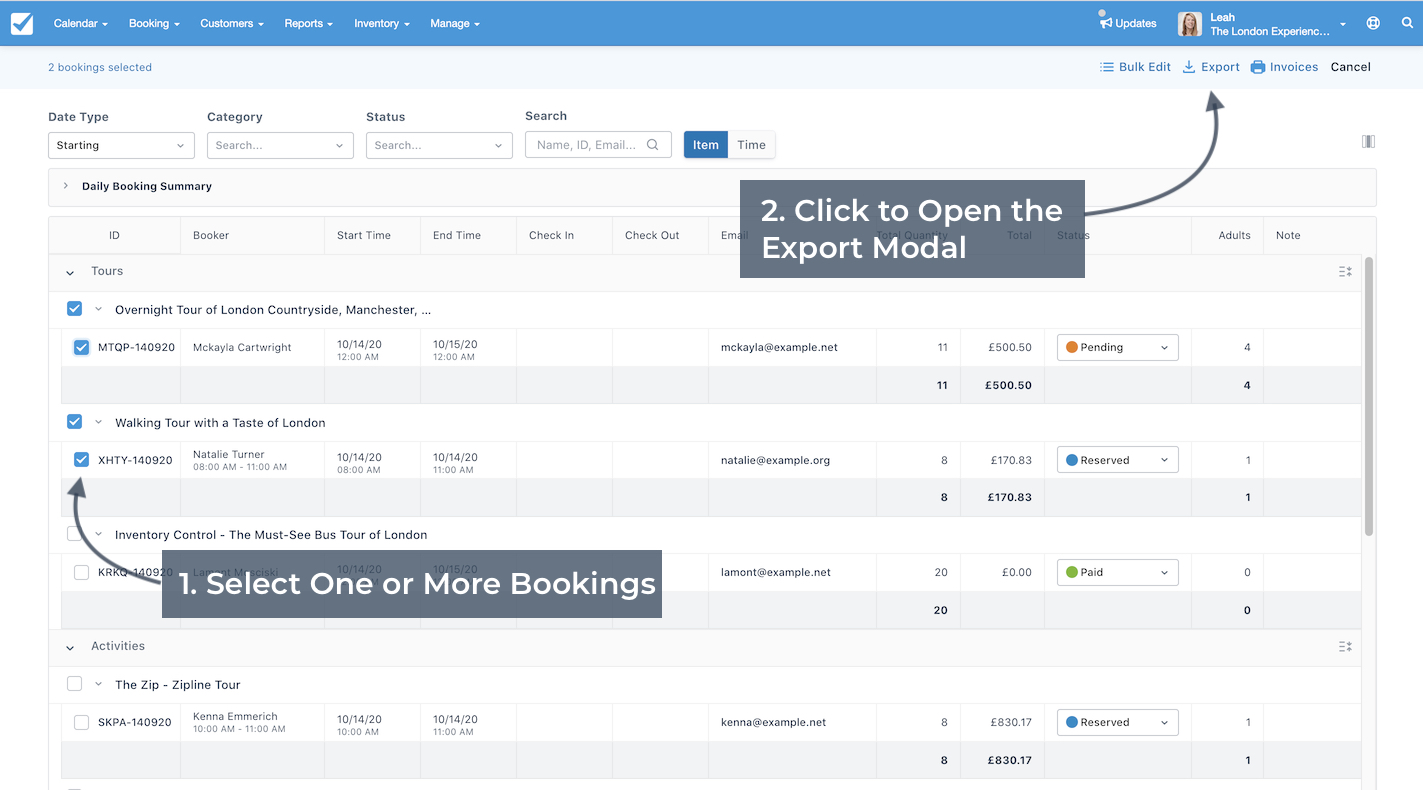Collapse The Zip - Zipline Tour item
Screen dimensions: 1423x790
(x=98, y=684)
